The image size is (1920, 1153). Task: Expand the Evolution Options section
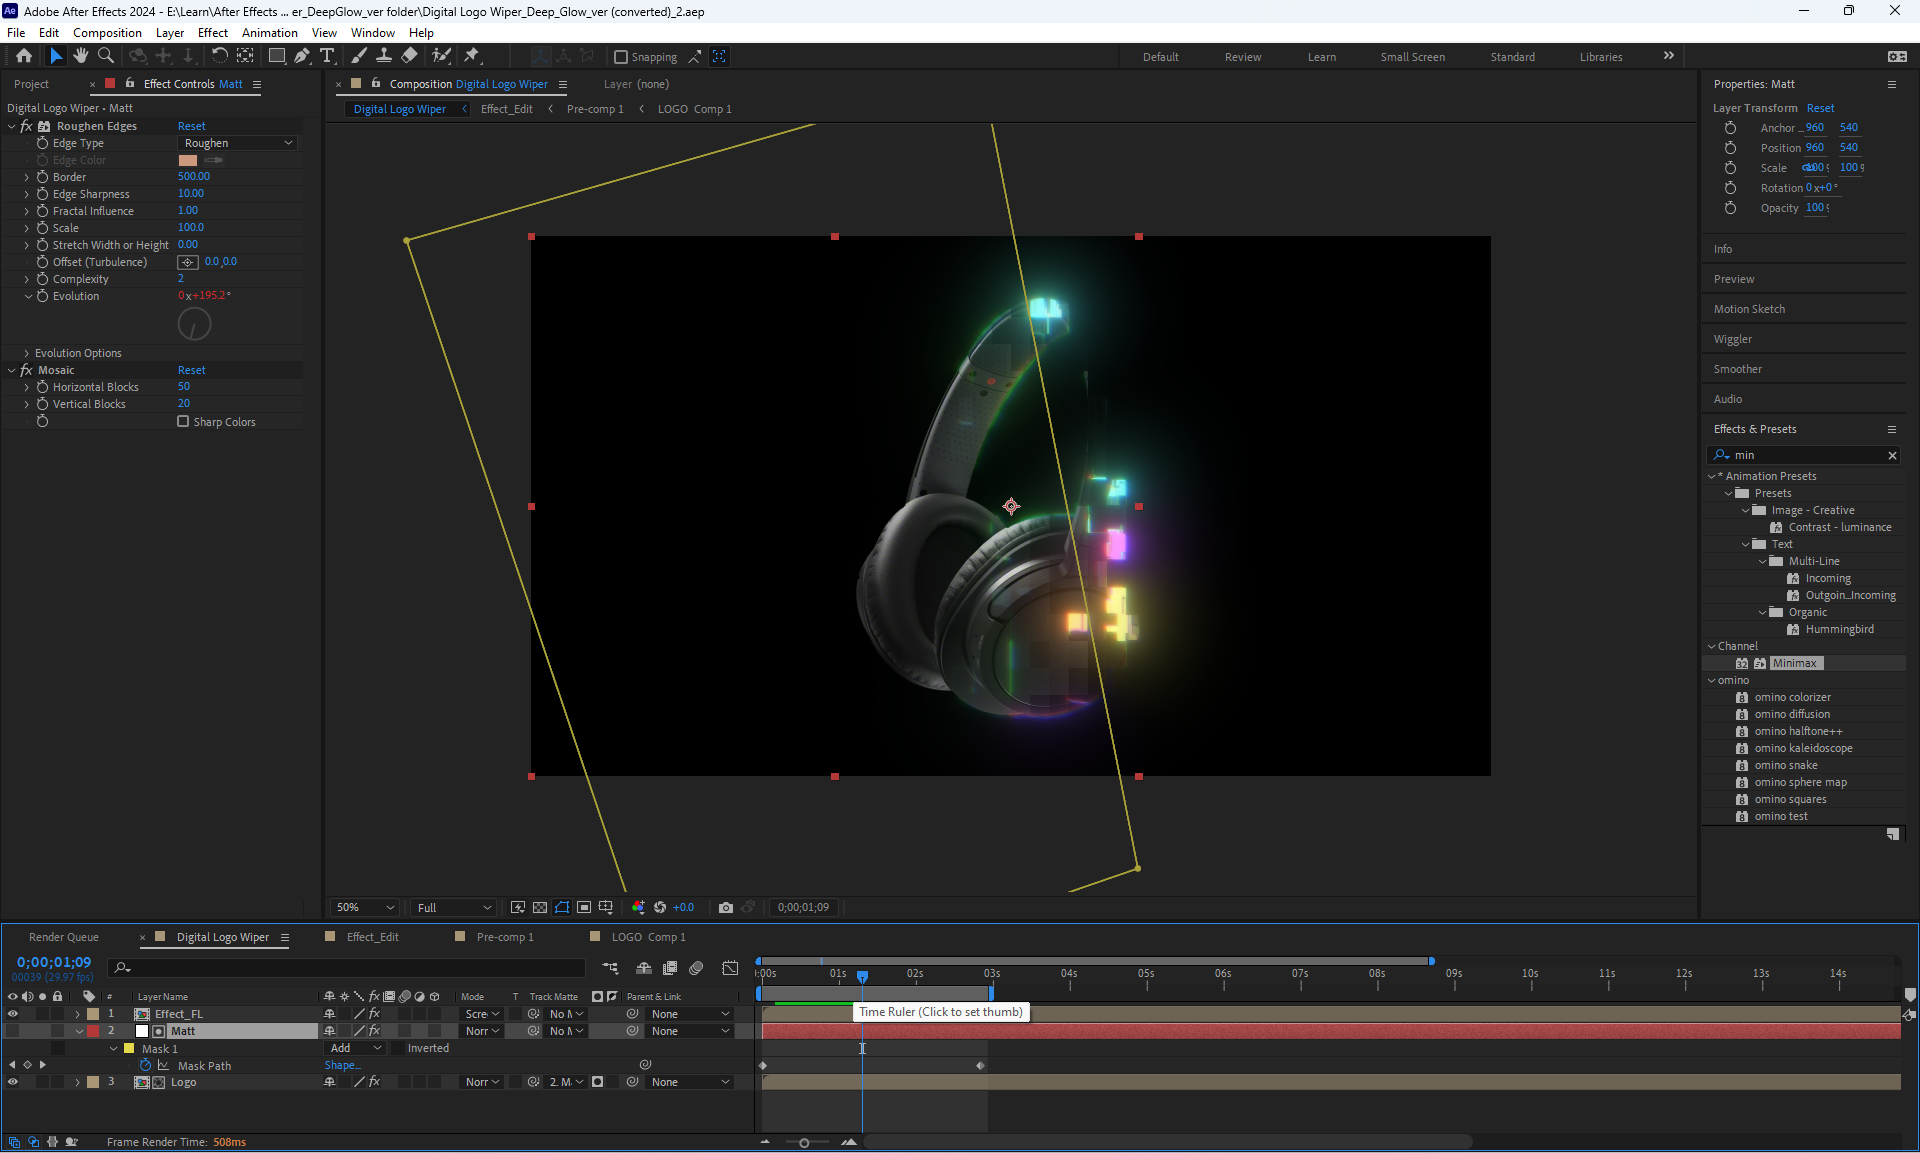(x=27, y=353)
